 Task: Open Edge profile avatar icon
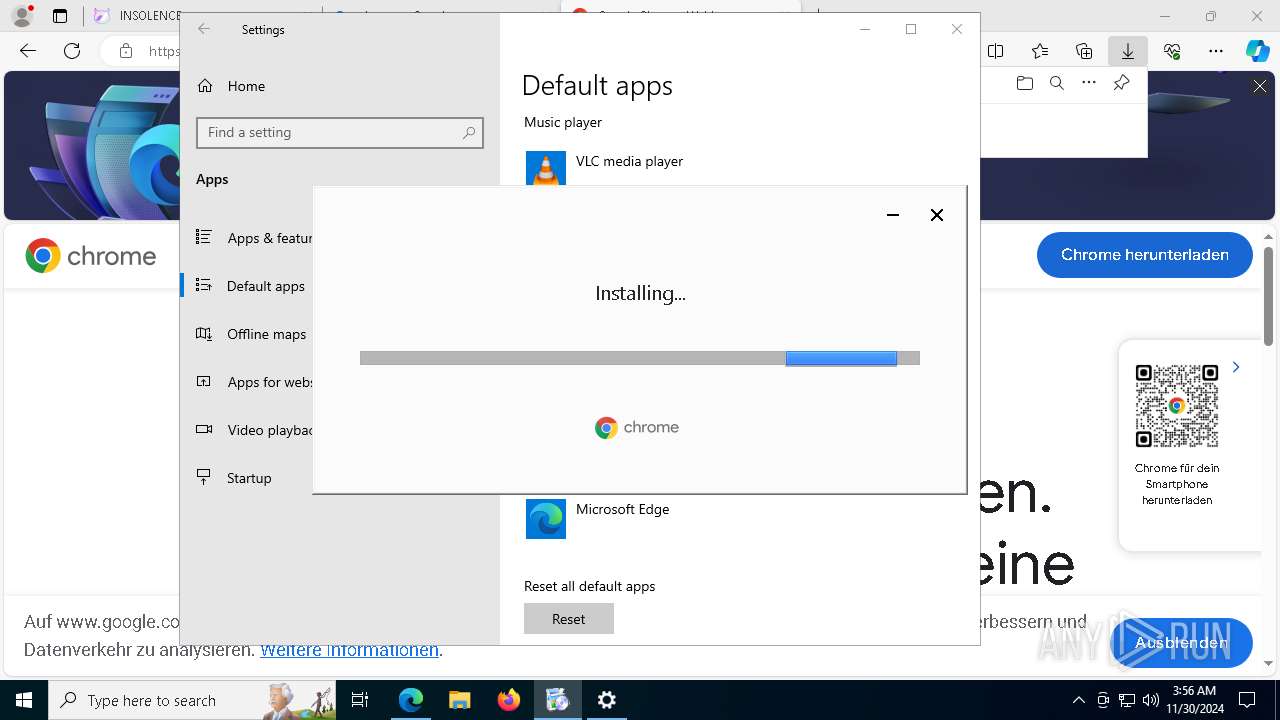pyautogui.click(x=22, y=16)
